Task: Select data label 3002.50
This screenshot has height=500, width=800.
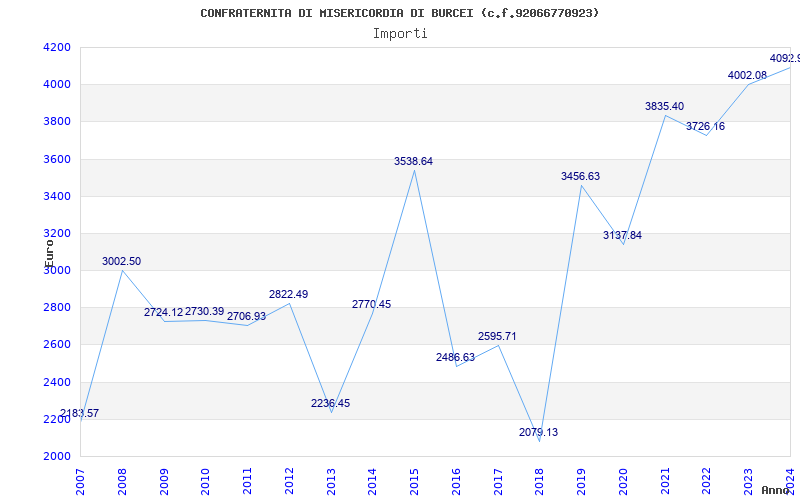Action: pos(121,261)
